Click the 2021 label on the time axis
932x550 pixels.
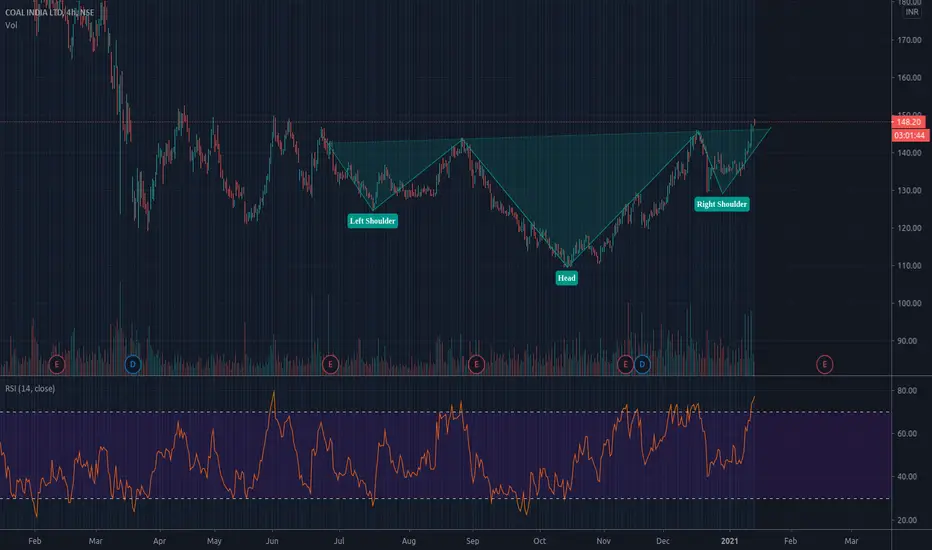pyautogui.click(x=729, y=541)
